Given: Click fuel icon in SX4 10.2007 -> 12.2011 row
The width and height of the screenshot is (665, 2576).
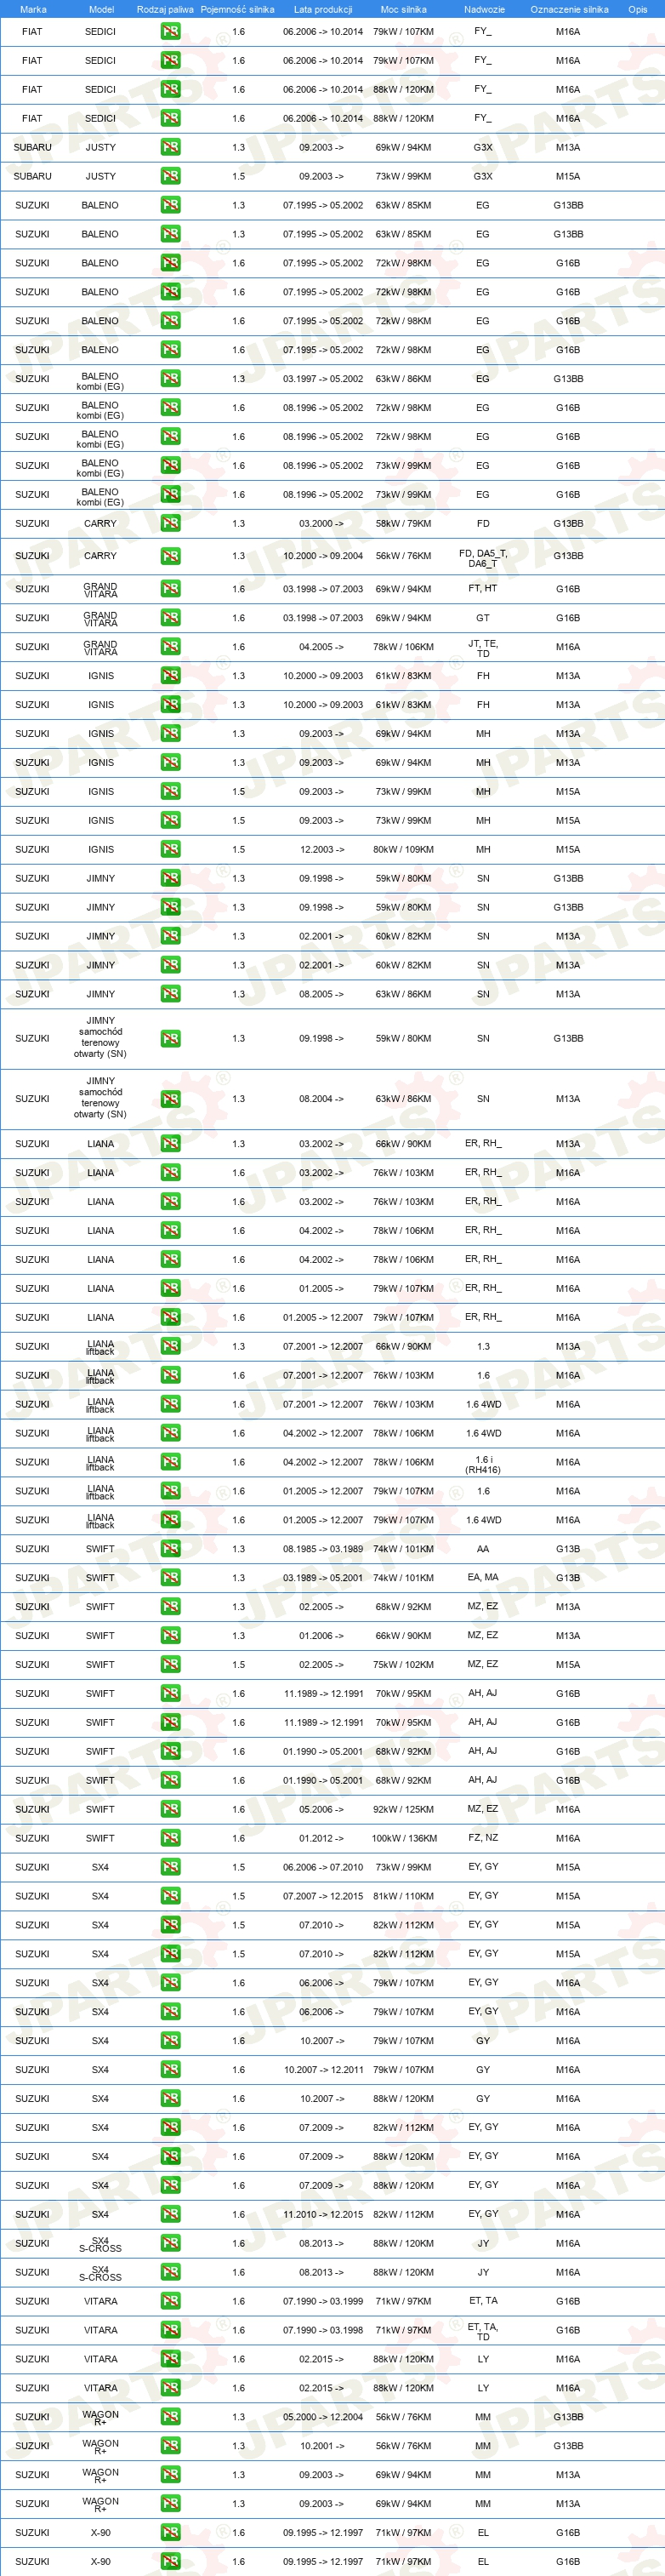Looking at the screenshot, I should (170, 2070).
